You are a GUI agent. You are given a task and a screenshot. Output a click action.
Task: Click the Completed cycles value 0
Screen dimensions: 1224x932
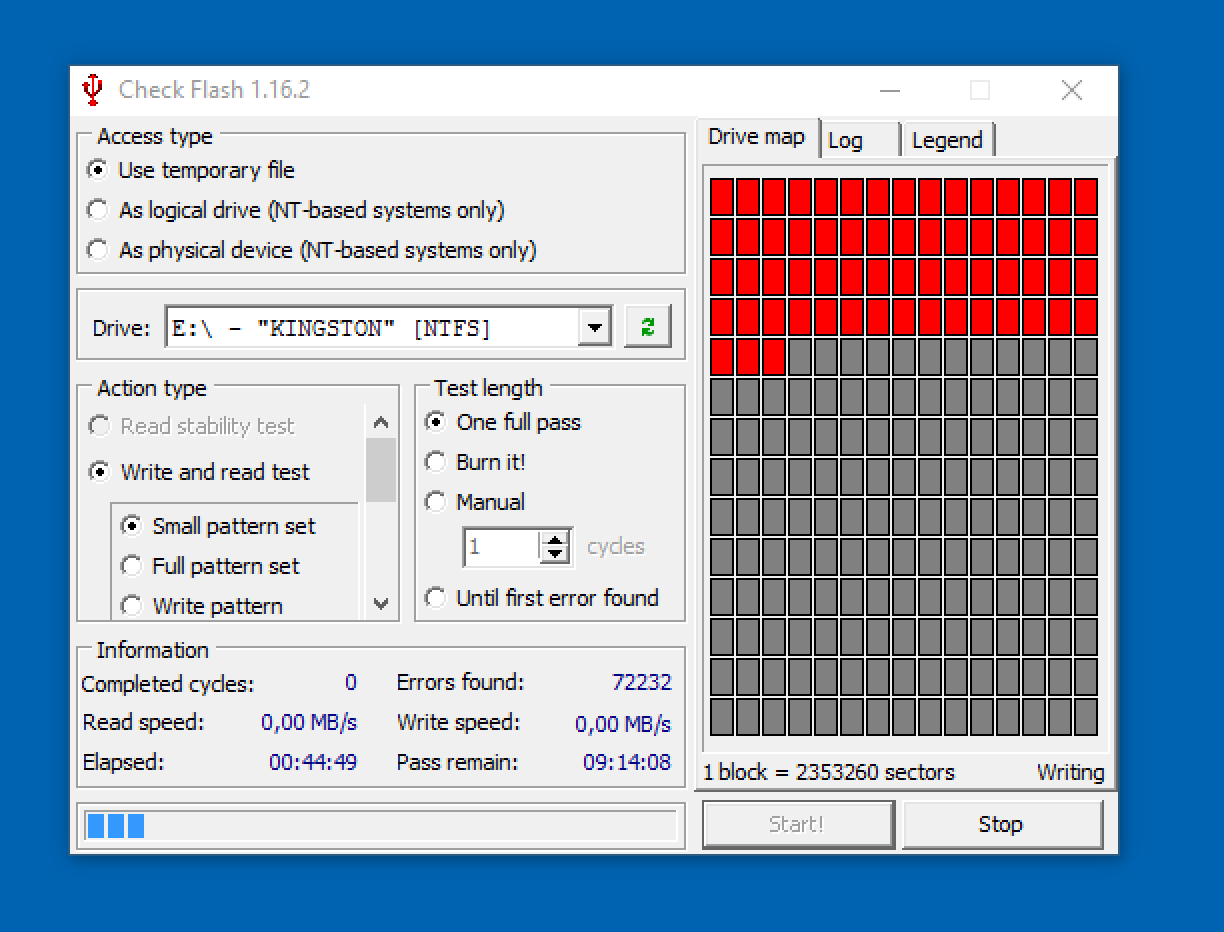coord(350,683)
